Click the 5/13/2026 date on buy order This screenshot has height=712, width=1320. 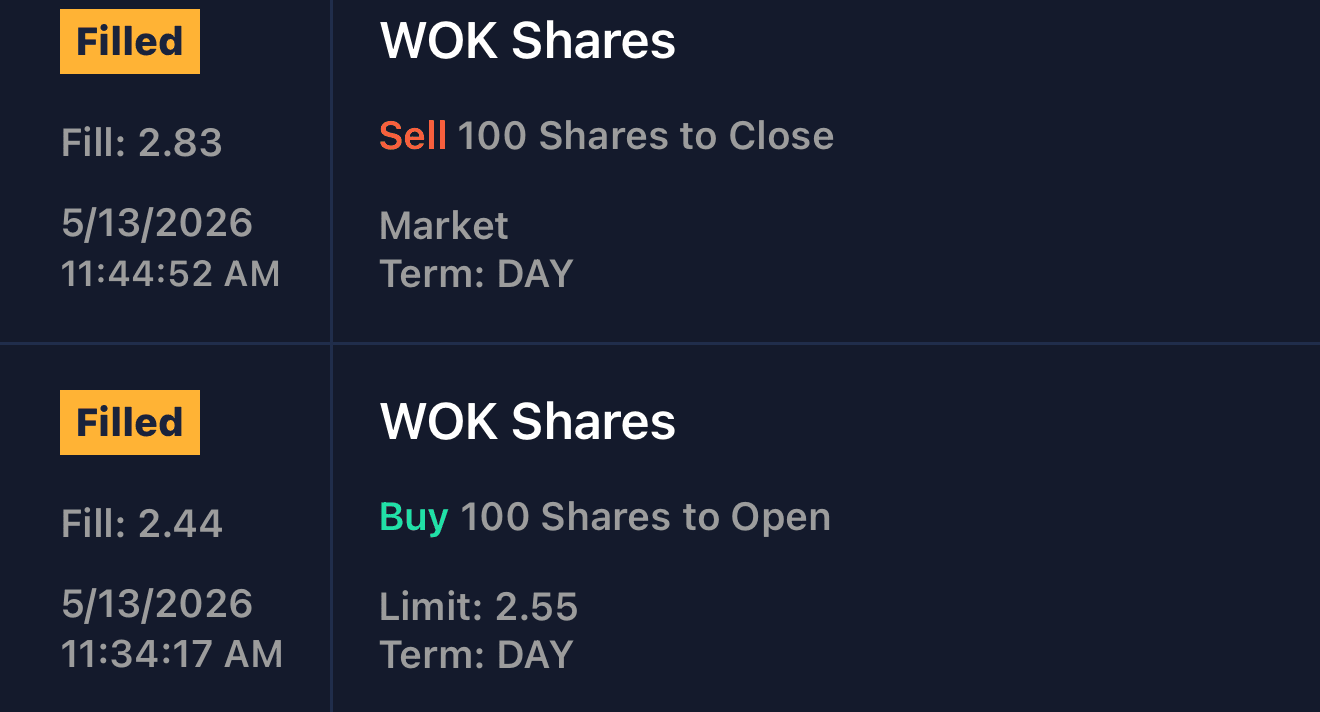pos(157,604)
